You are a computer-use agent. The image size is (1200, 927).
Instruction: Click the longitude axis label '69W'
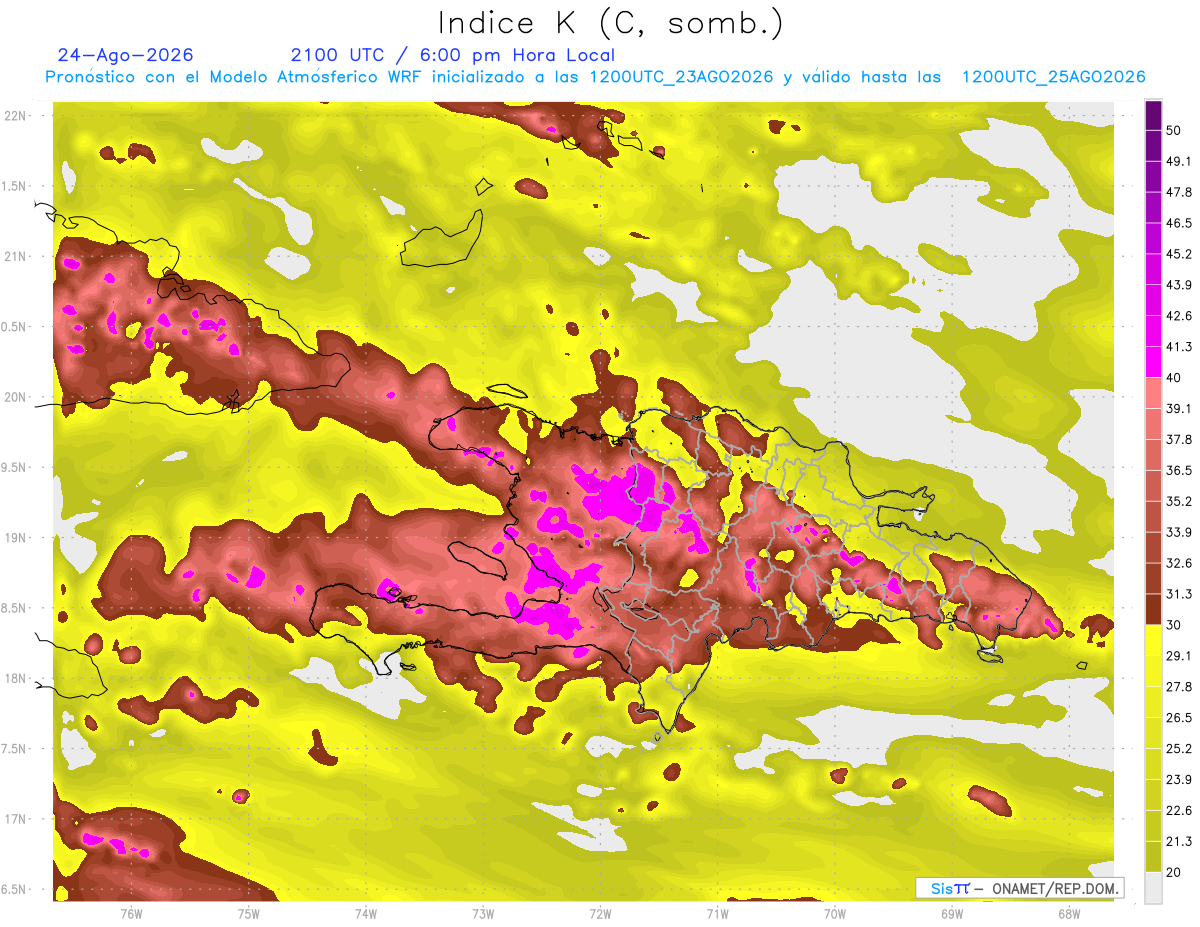click(952, 914)
